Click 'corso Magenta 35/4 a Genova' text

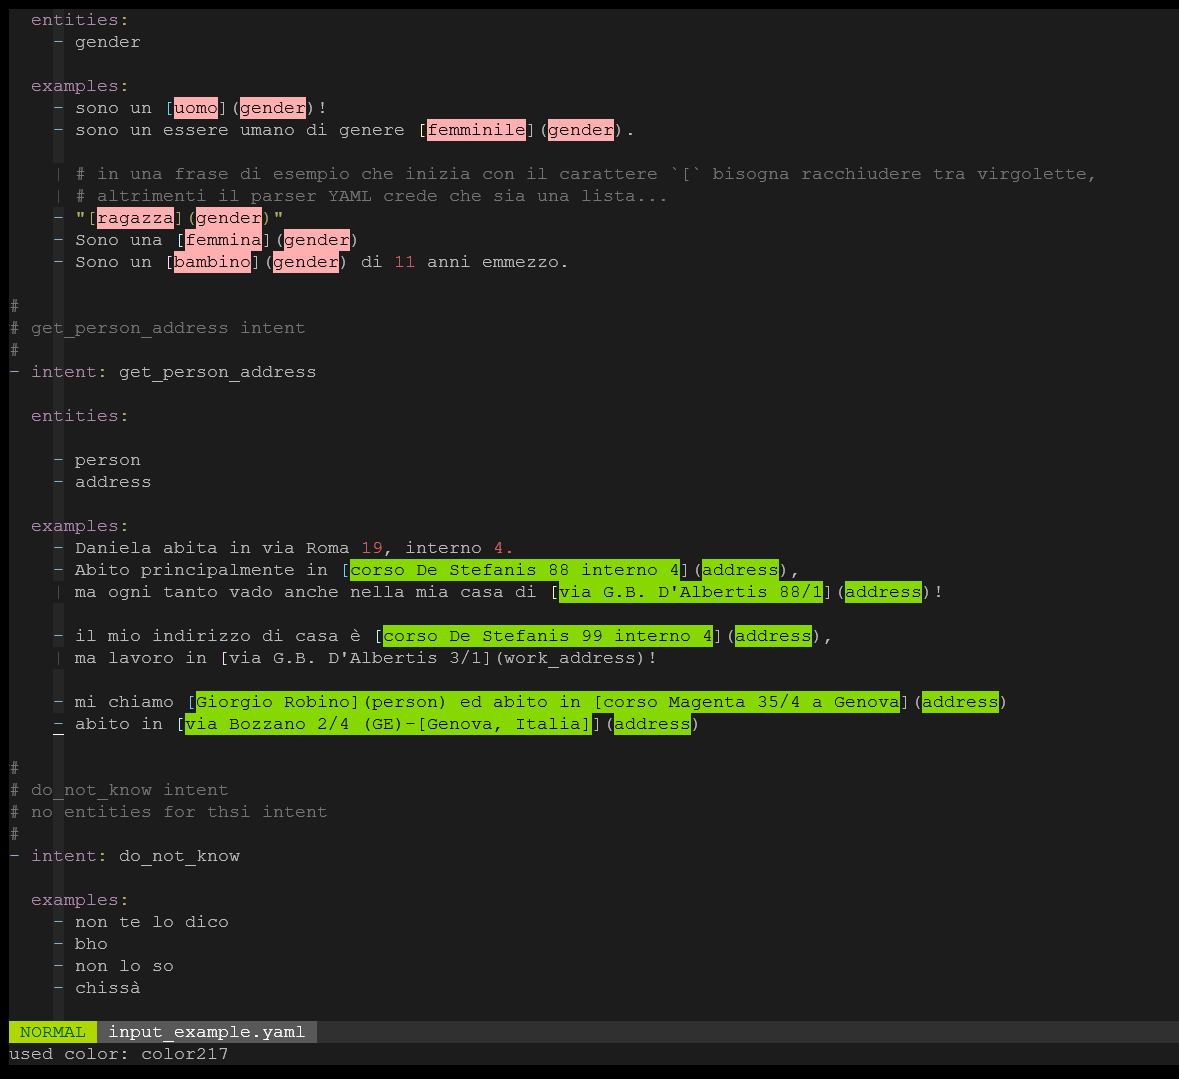click(752, 702)
